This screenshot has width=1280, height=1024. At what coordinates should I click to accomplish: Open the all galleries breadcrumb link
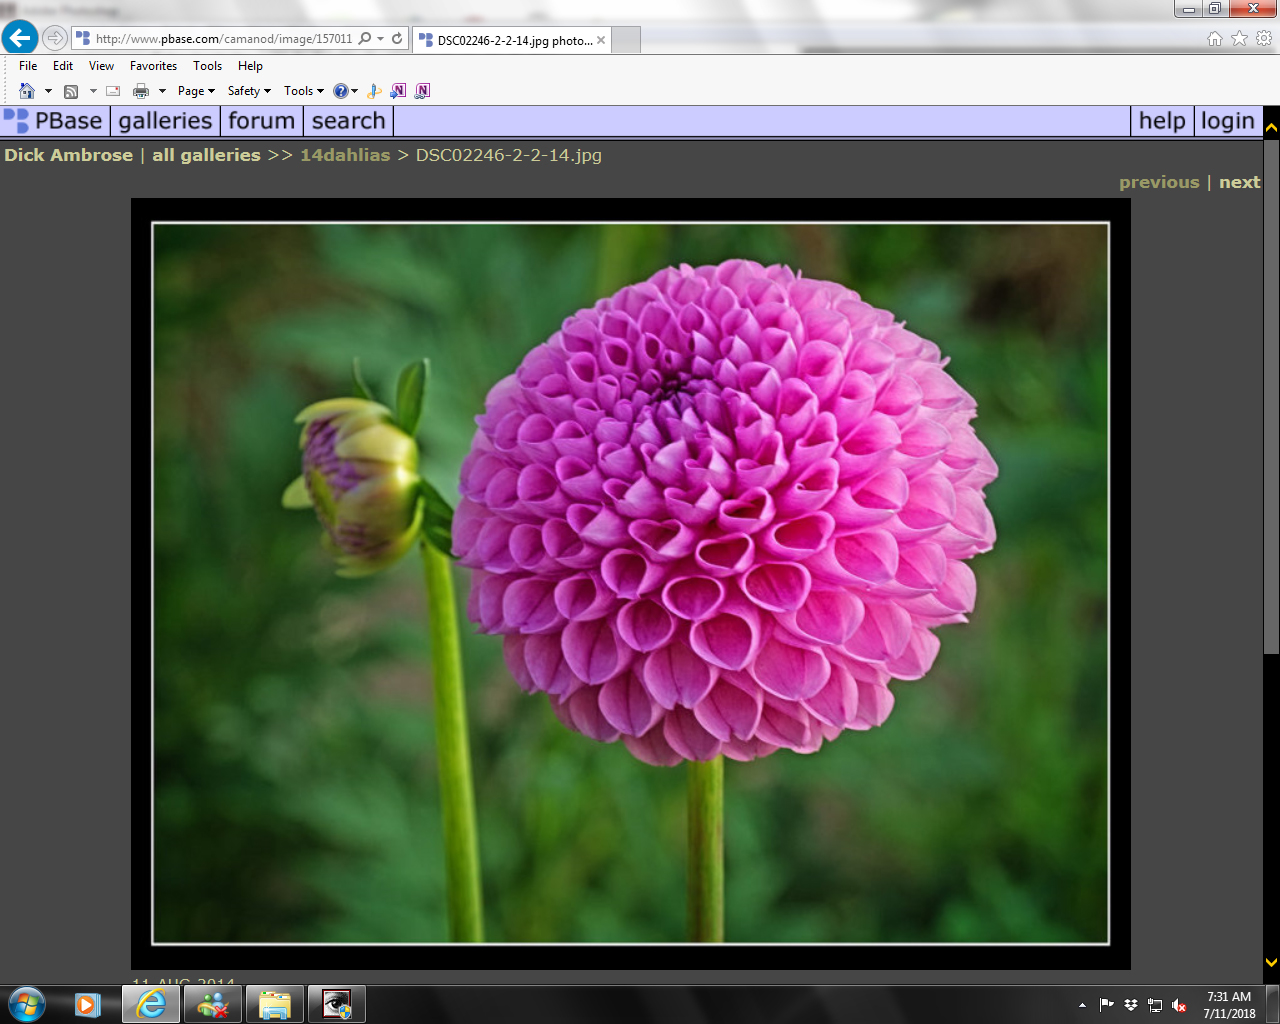pos(206,155)
